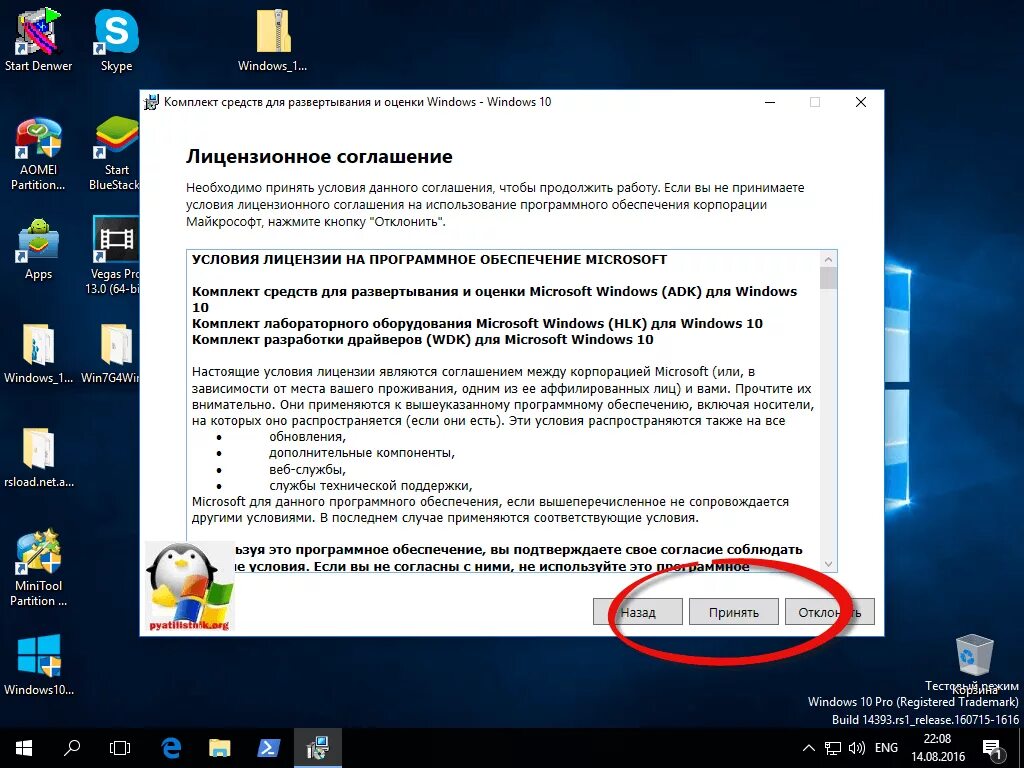Click the license text scrollbar thumb

tap(829, 278)
